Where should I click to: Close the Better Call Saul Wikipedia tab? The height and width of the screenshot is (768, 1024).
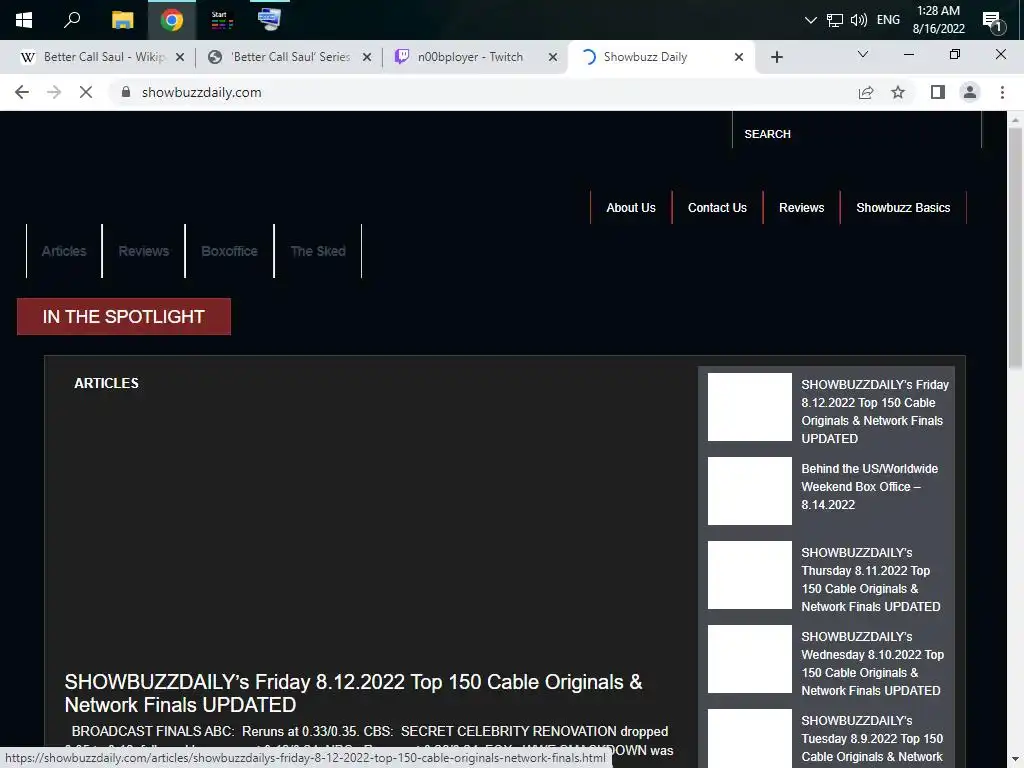tap(180, 57)
